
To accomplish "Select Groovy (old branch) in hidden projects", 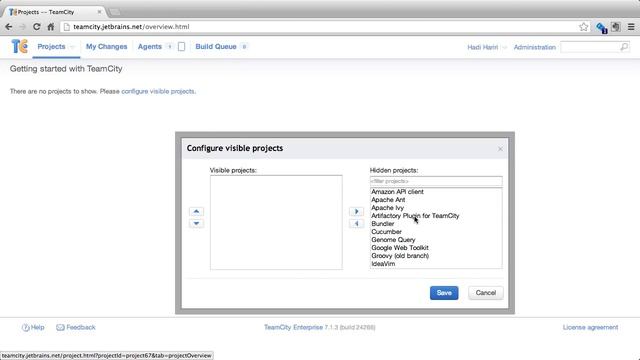I will click(400, 256).
